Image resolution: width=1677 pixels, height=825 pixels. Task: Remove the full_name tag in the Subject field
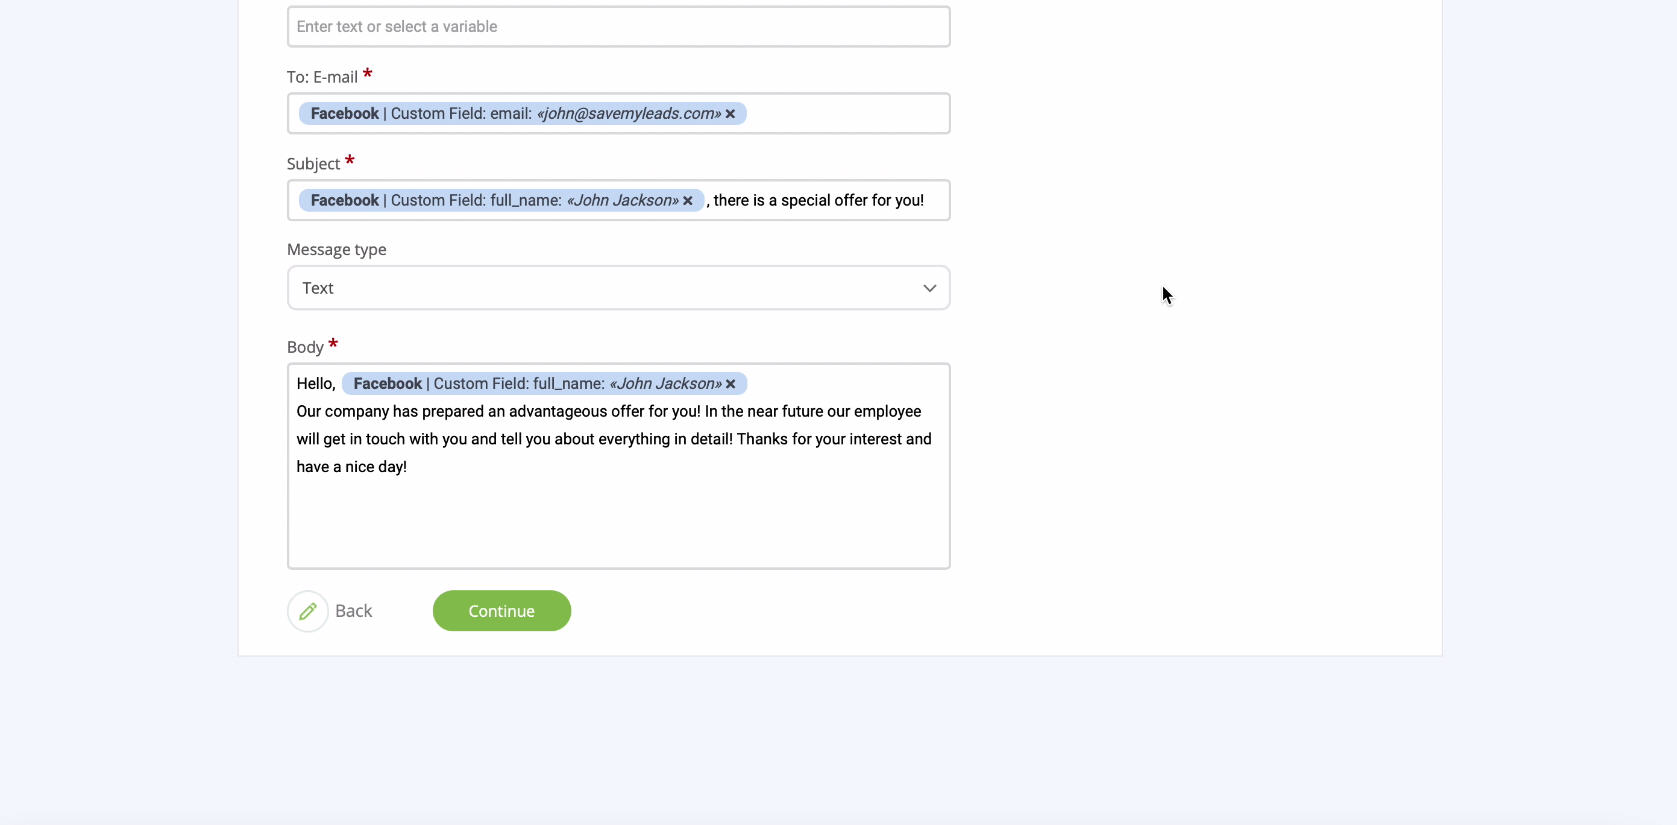coord(688,201)
